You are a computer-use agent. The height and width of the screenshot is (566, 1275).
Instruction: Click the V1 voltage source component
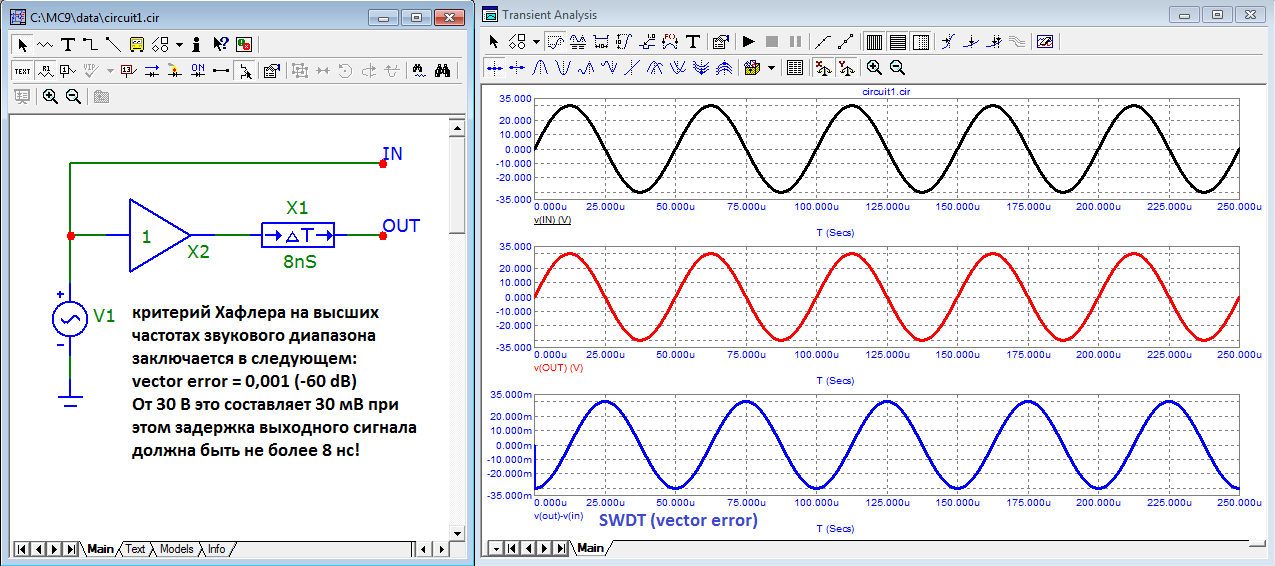[x=70, y=319]
